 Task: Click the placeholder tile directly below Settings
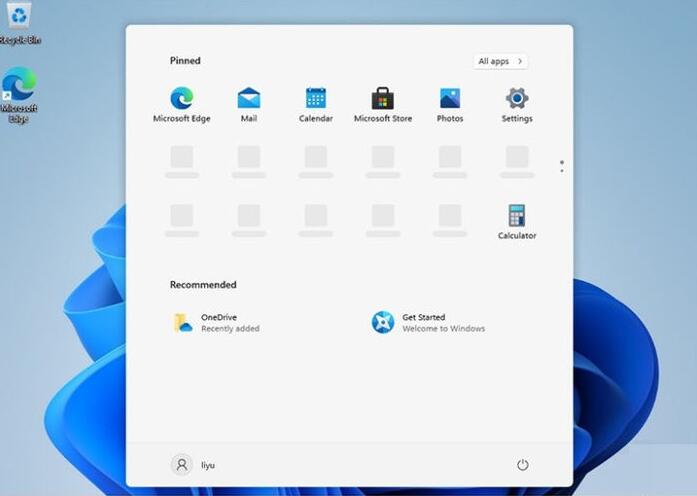coord(517,158)
